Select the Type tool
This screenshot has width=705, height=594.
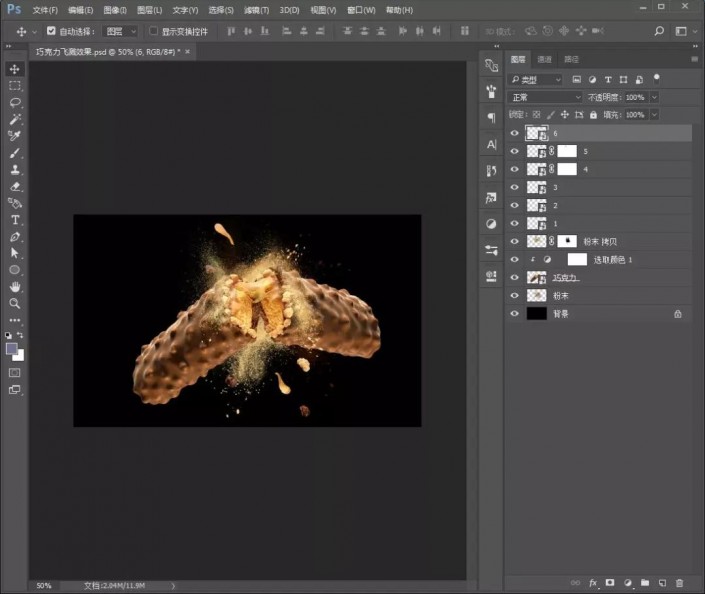pos(14,220)
